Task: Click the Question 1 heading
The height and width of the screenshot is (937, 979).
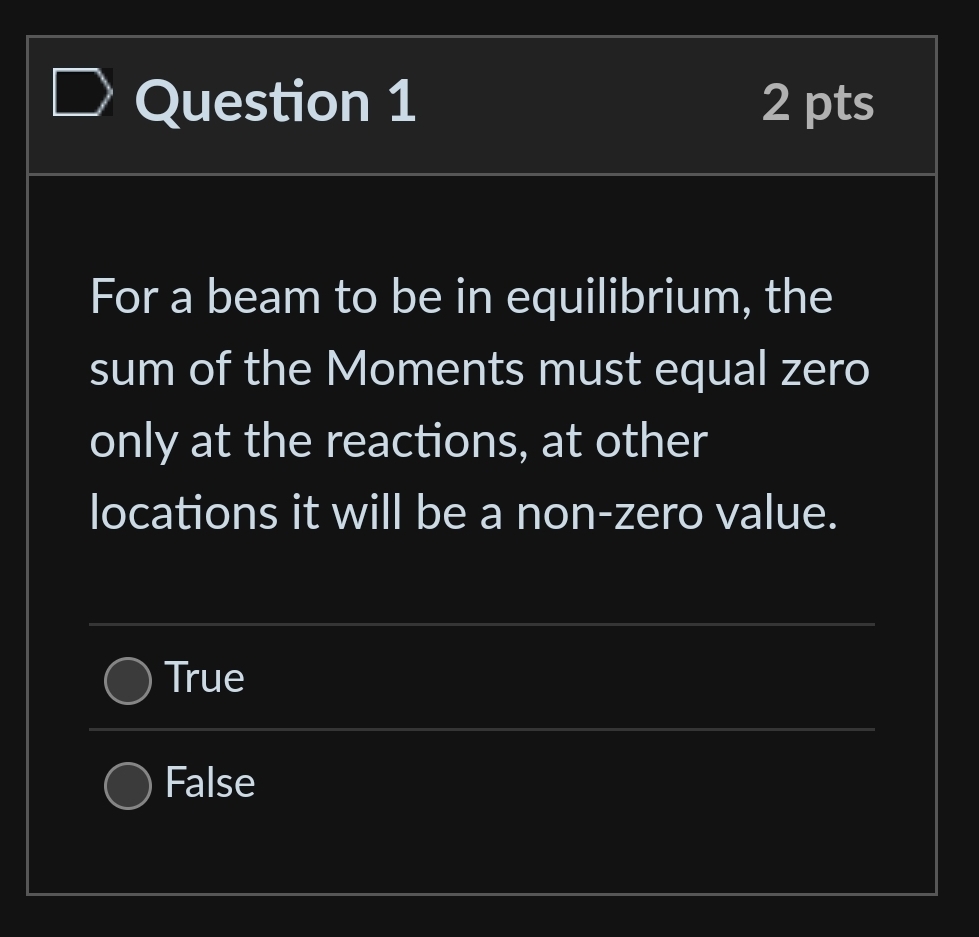Action: pos(276,100)
